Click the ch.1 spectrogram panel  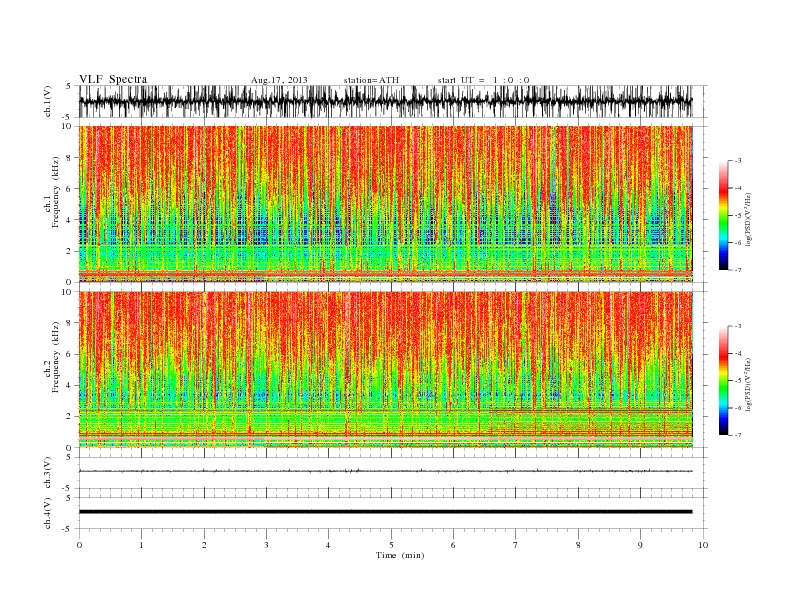click(x=385, y=204)
